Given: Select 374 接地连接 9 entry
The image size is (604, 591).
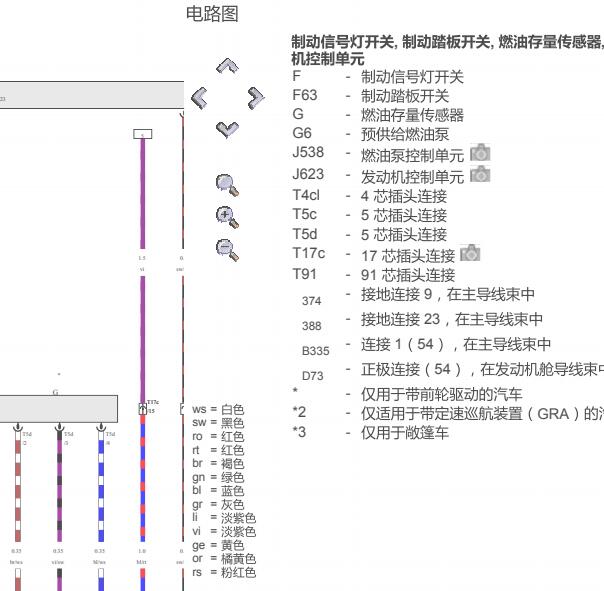Looking at the screenshot, I should click(x=419, y=297).
